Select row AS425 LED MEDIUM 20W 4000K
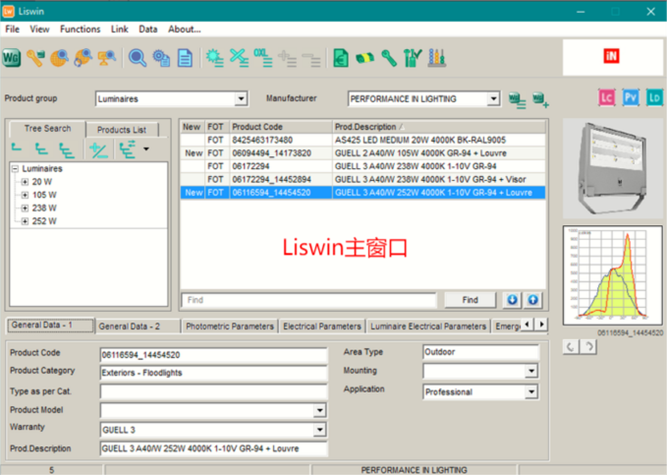 pos(363,140)
